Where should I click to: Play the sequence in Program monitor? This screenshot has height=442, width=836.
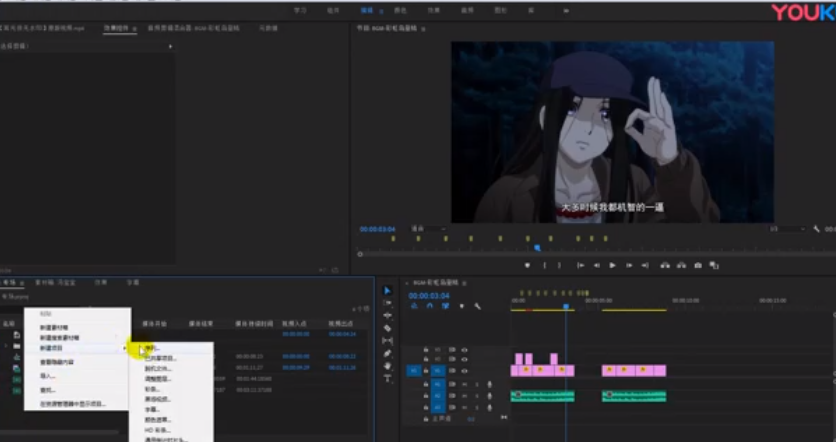tap(613, 266)
